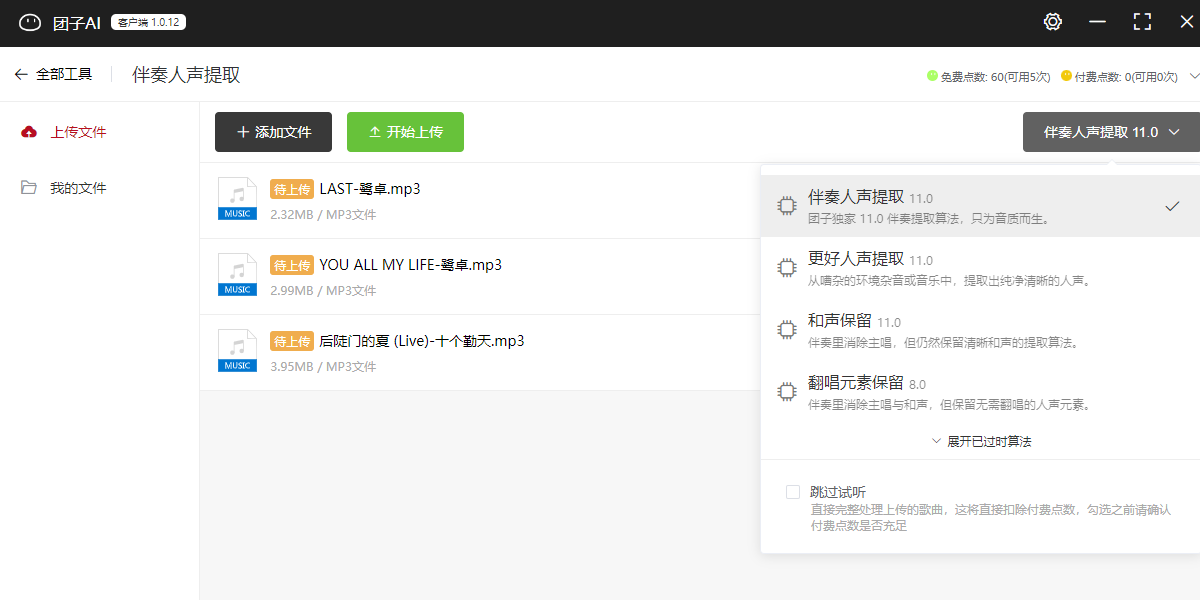Click the 团子AI logo icon
Viewport: 1200px width, 600px height.
tap(30, 22)
